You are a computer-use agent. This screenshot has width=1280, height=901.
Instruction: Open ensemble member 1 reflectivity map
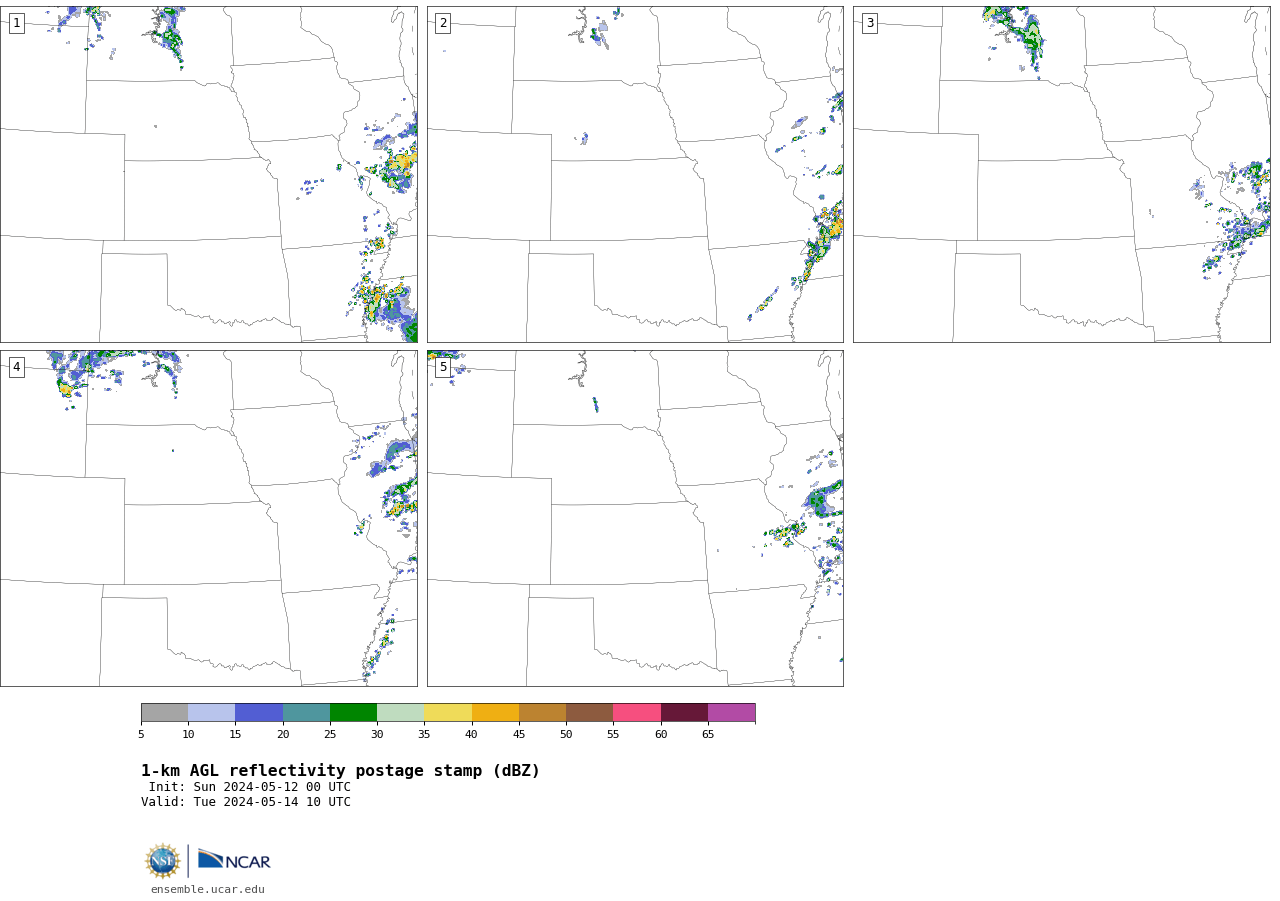point(209,174)
